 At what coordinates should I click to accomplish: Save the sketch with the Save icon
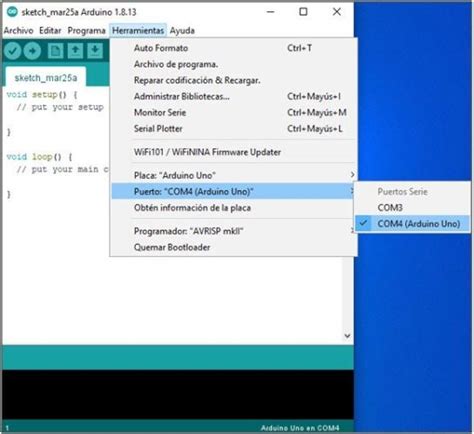click(x=95, y=51)
